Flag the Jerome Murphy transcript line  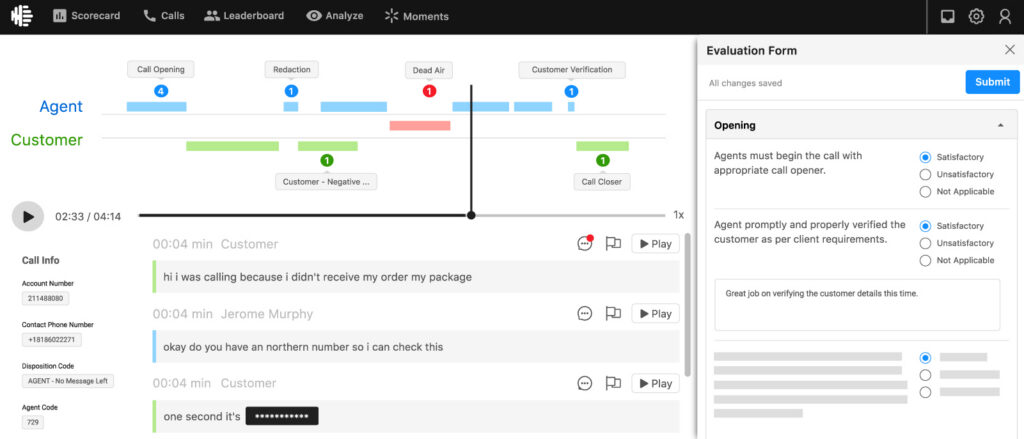[x=613, y=314]
